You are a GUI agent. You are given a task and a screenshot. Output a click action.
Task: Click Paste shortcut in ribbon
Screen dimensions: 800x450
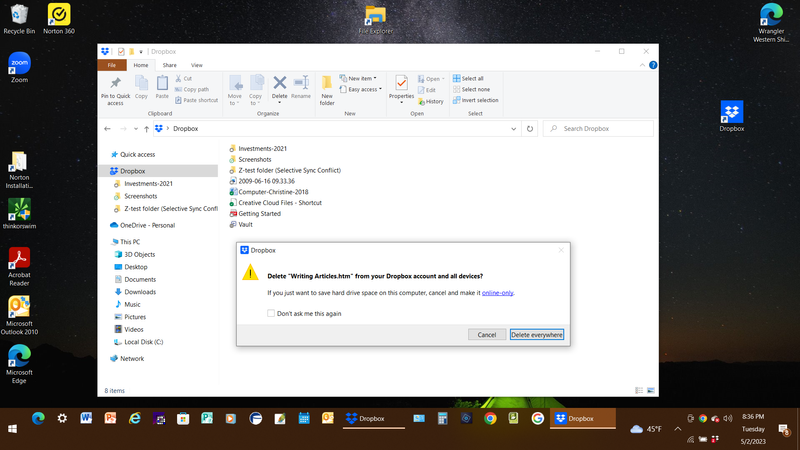click(196, 100)
